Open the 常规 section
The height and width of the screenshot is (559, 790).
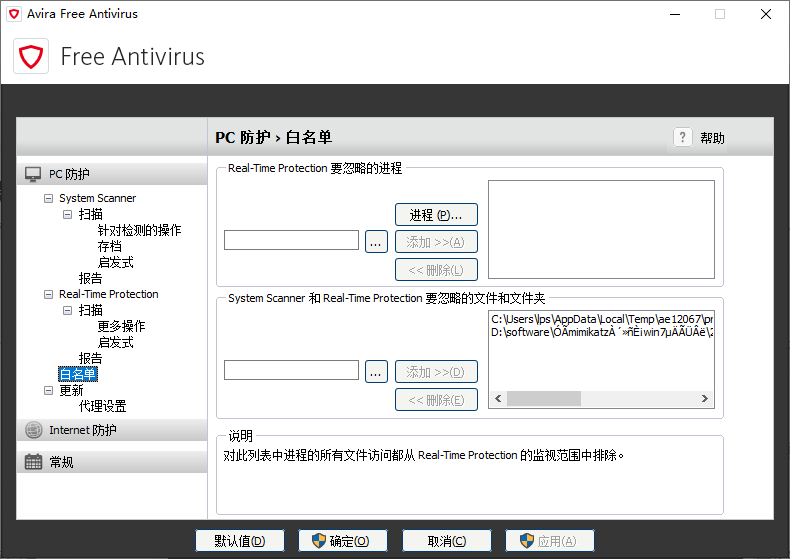pyautogui.click(x=112, y=462)
